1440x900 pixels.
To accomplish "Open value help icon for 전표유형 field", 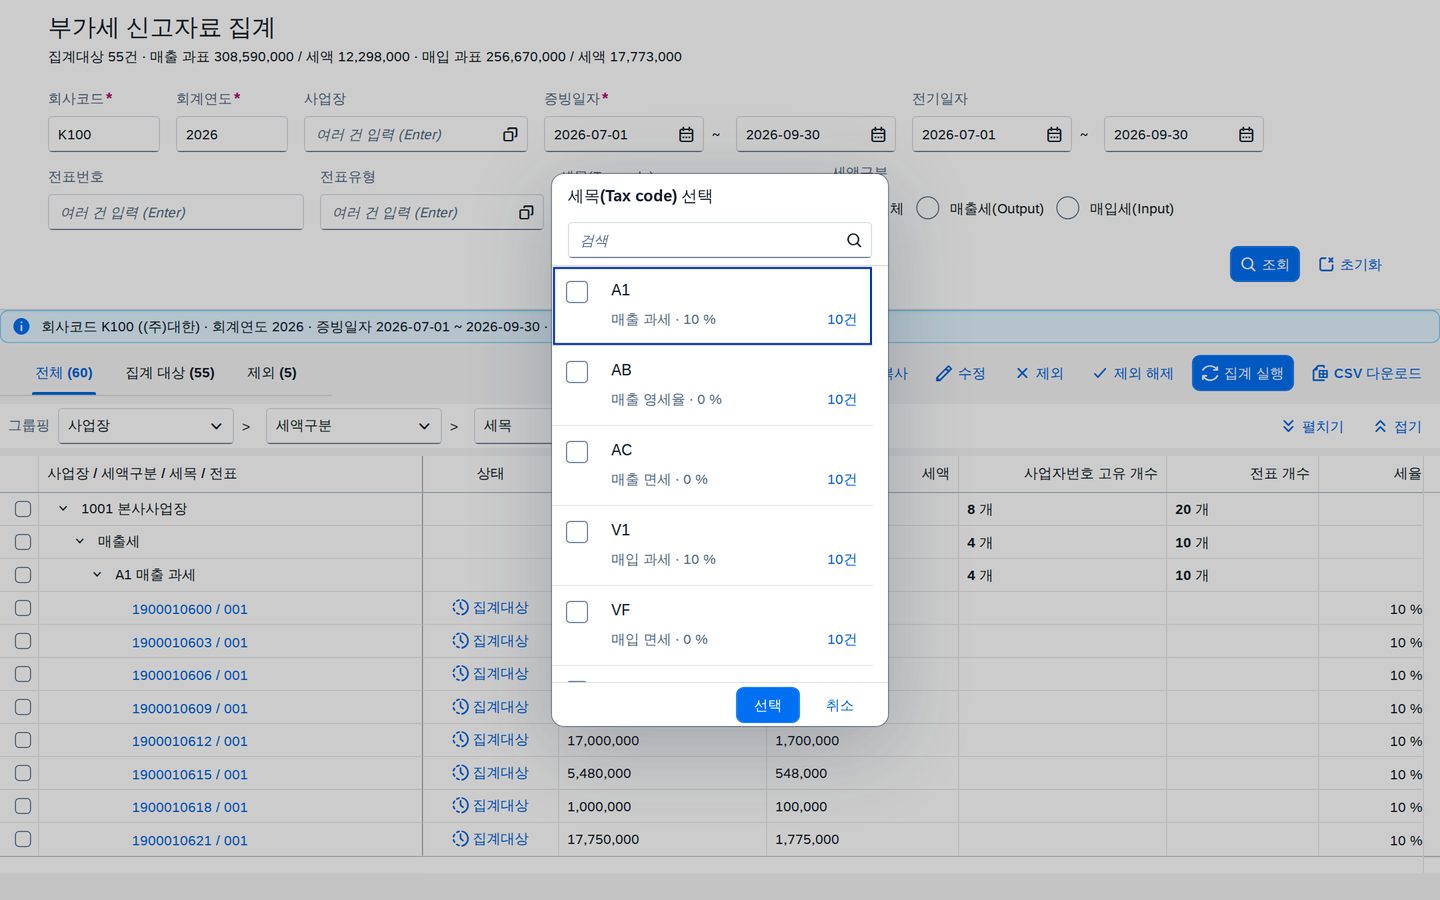I will [x=526, y=212].
